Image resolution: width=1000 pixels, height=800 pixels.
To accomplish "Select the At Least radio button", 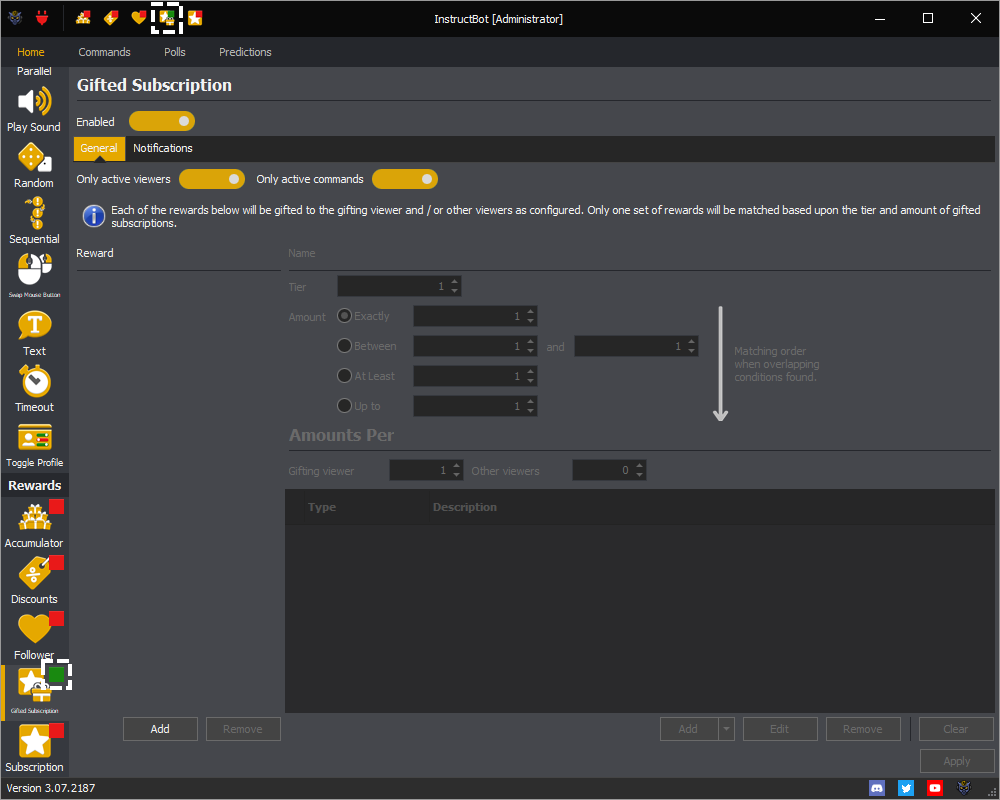I will point(344,376).
